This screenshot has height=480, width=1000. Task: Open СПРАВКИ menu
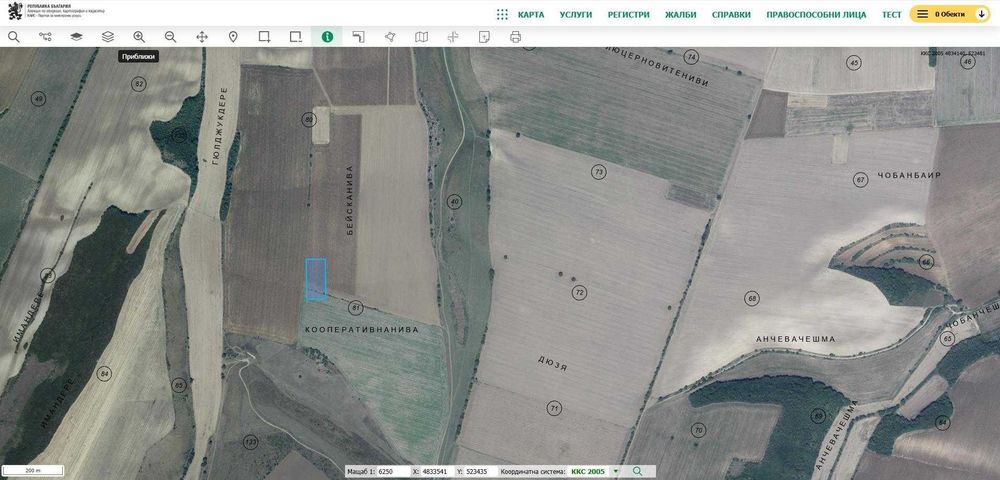coord(732,15)
